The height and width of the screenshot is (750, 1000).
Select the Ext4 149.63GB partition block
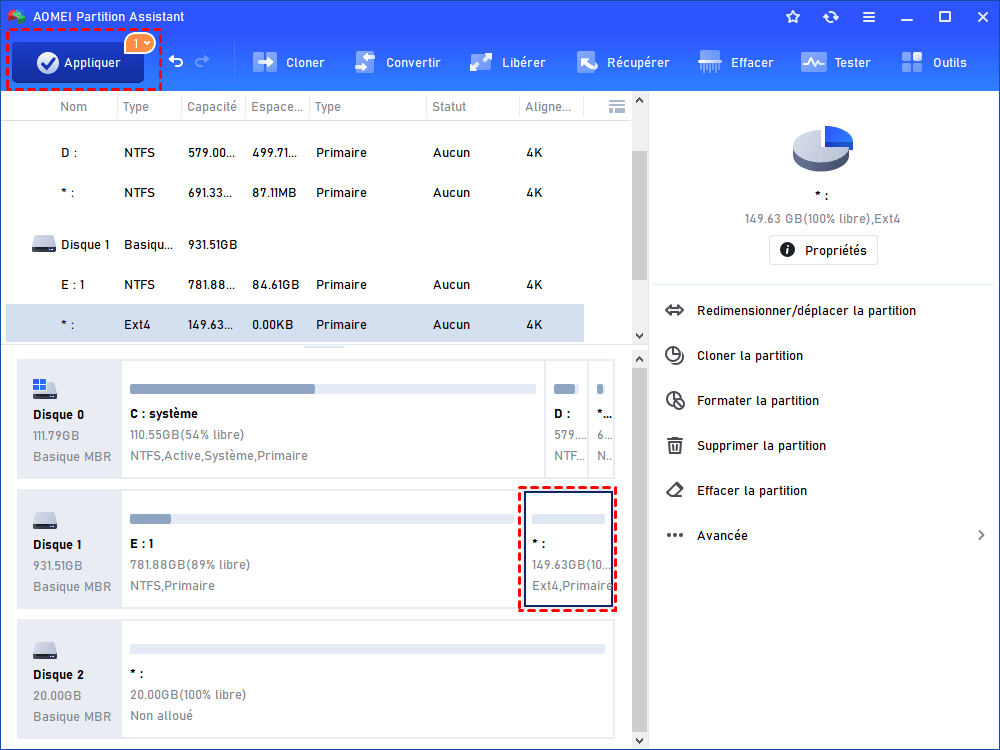click(x=568, y=549)
